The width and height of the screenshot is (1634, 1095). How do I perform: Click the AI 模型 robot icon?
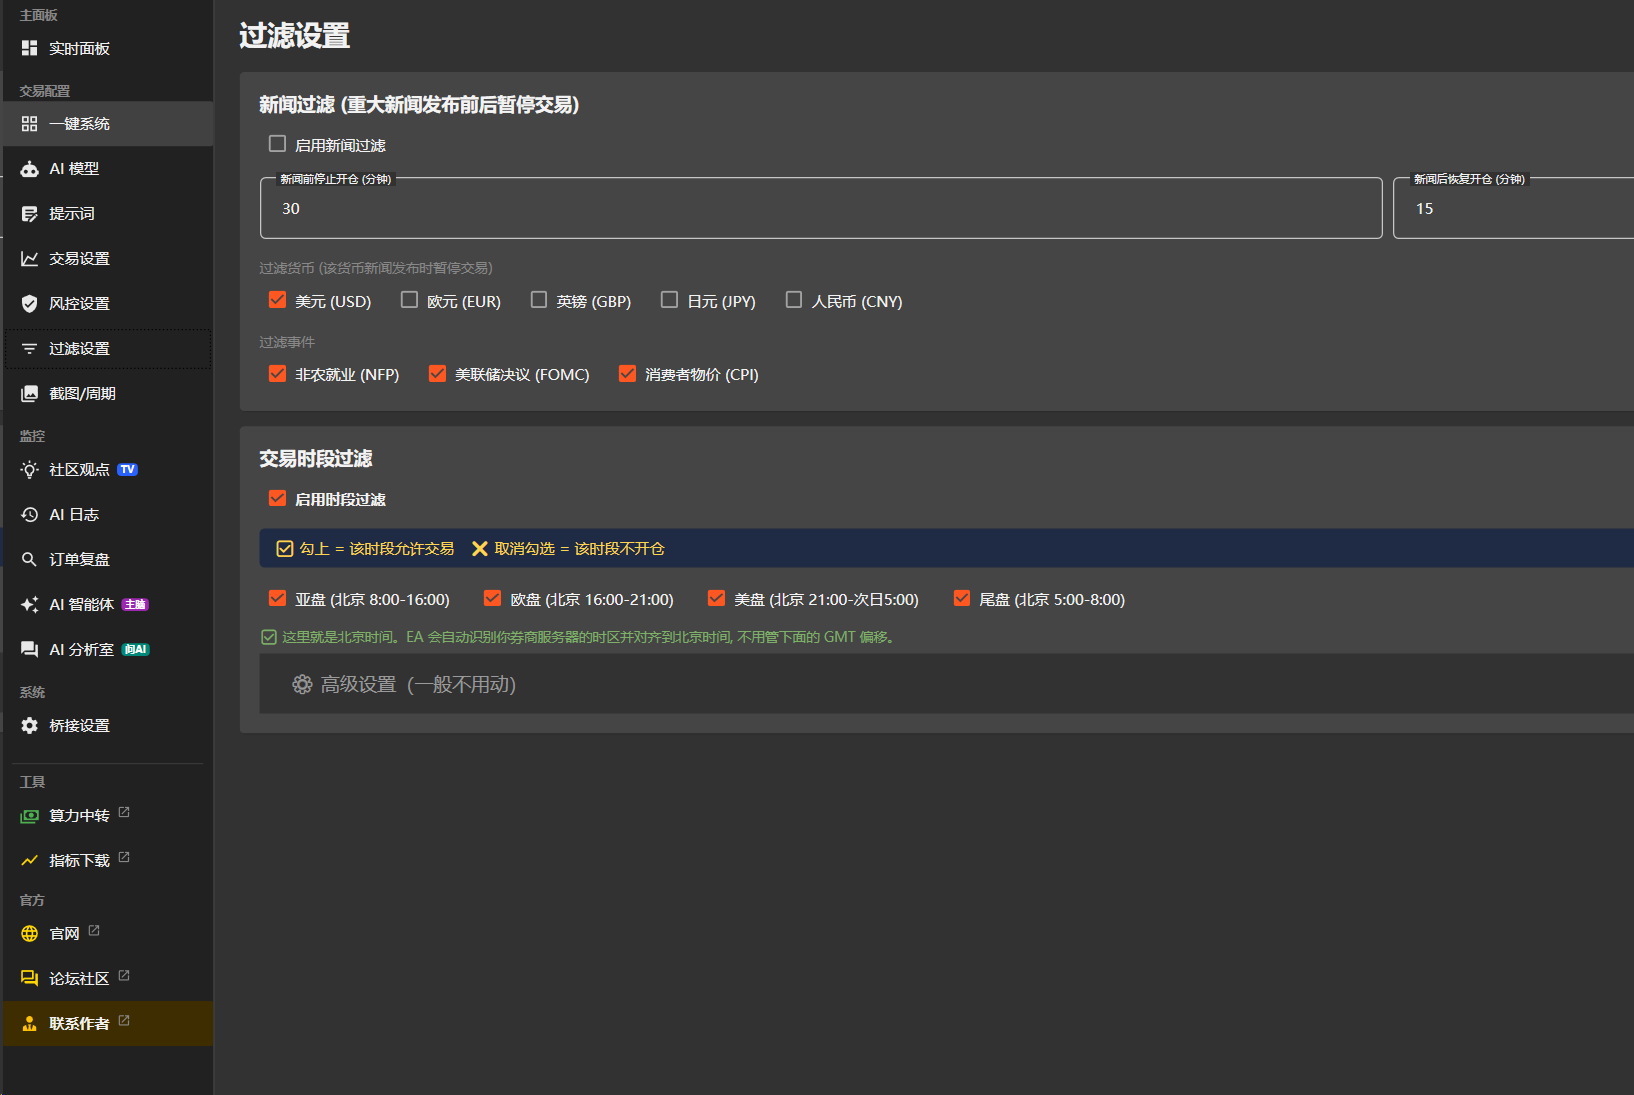click(x=29, y=169)
